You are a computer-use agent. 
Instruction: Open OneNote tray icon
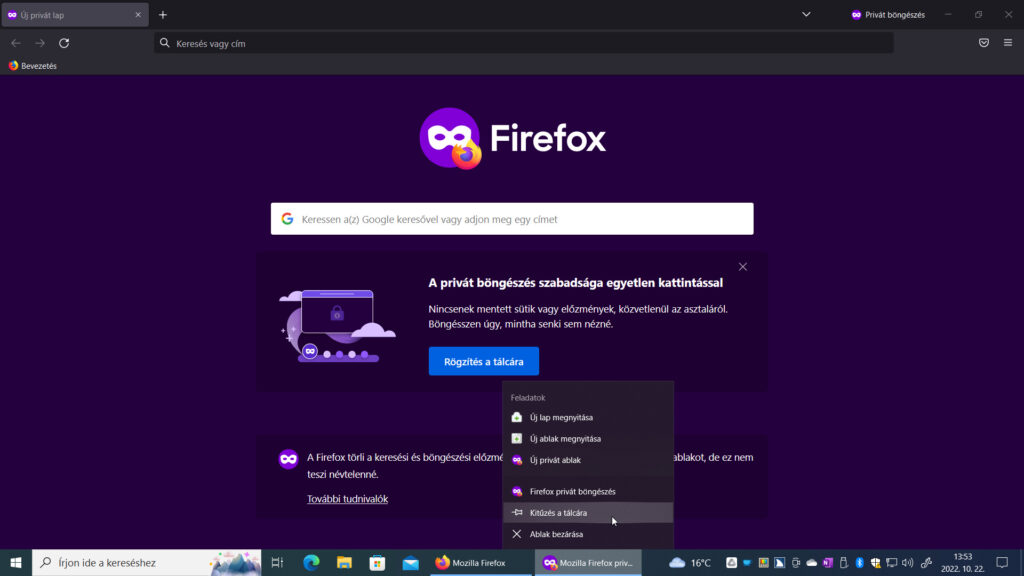point(827,562)
